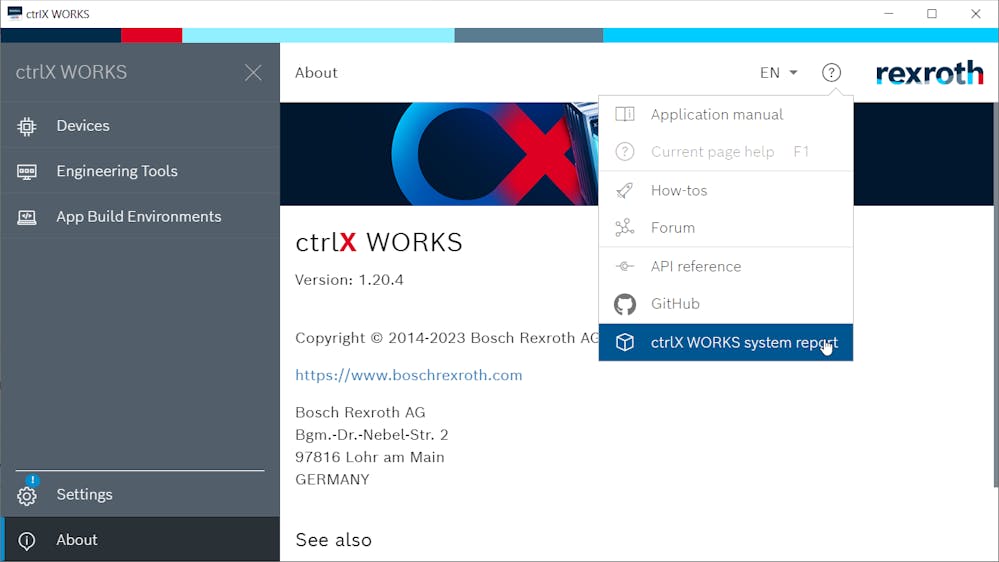999x562 pixels.
Task: Select ctrlX WORKS system report entry
Action: [x=726, y=342]
